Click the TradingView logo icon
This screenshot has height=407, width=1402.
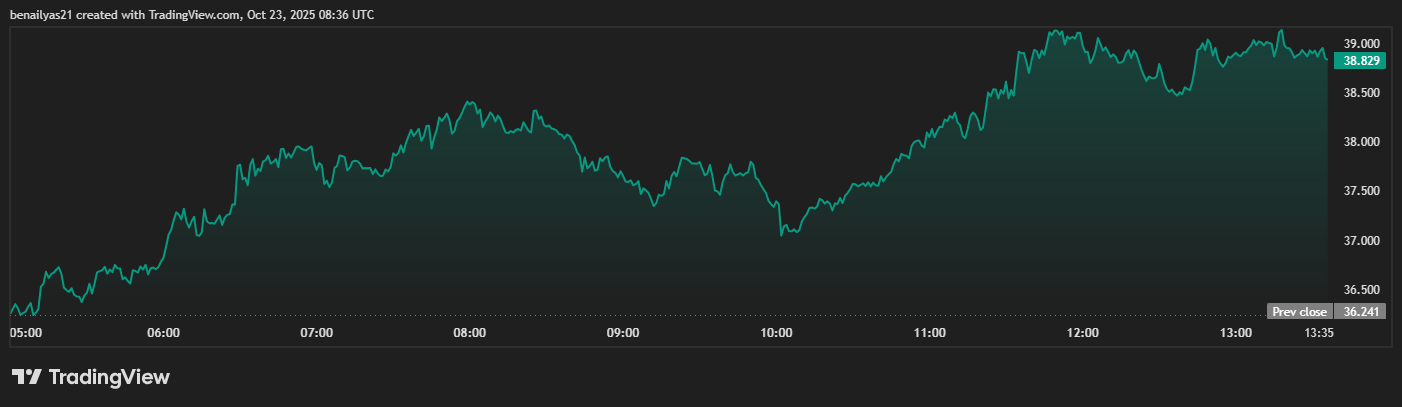pyautogui.click(x=26, y=377)
